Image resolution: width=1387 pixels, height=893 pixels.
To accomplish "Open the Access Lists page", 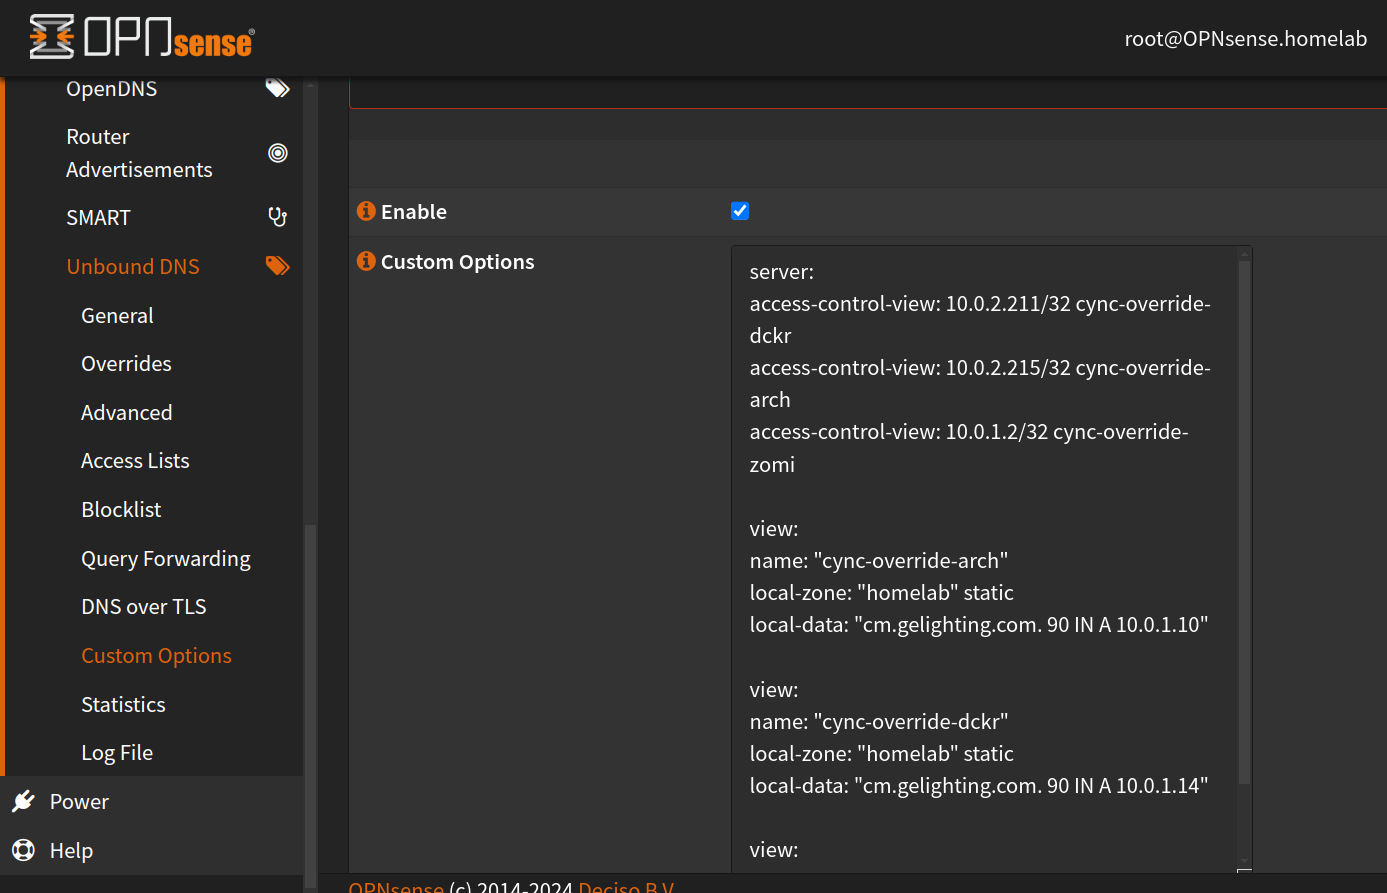I will coord(135,460).
